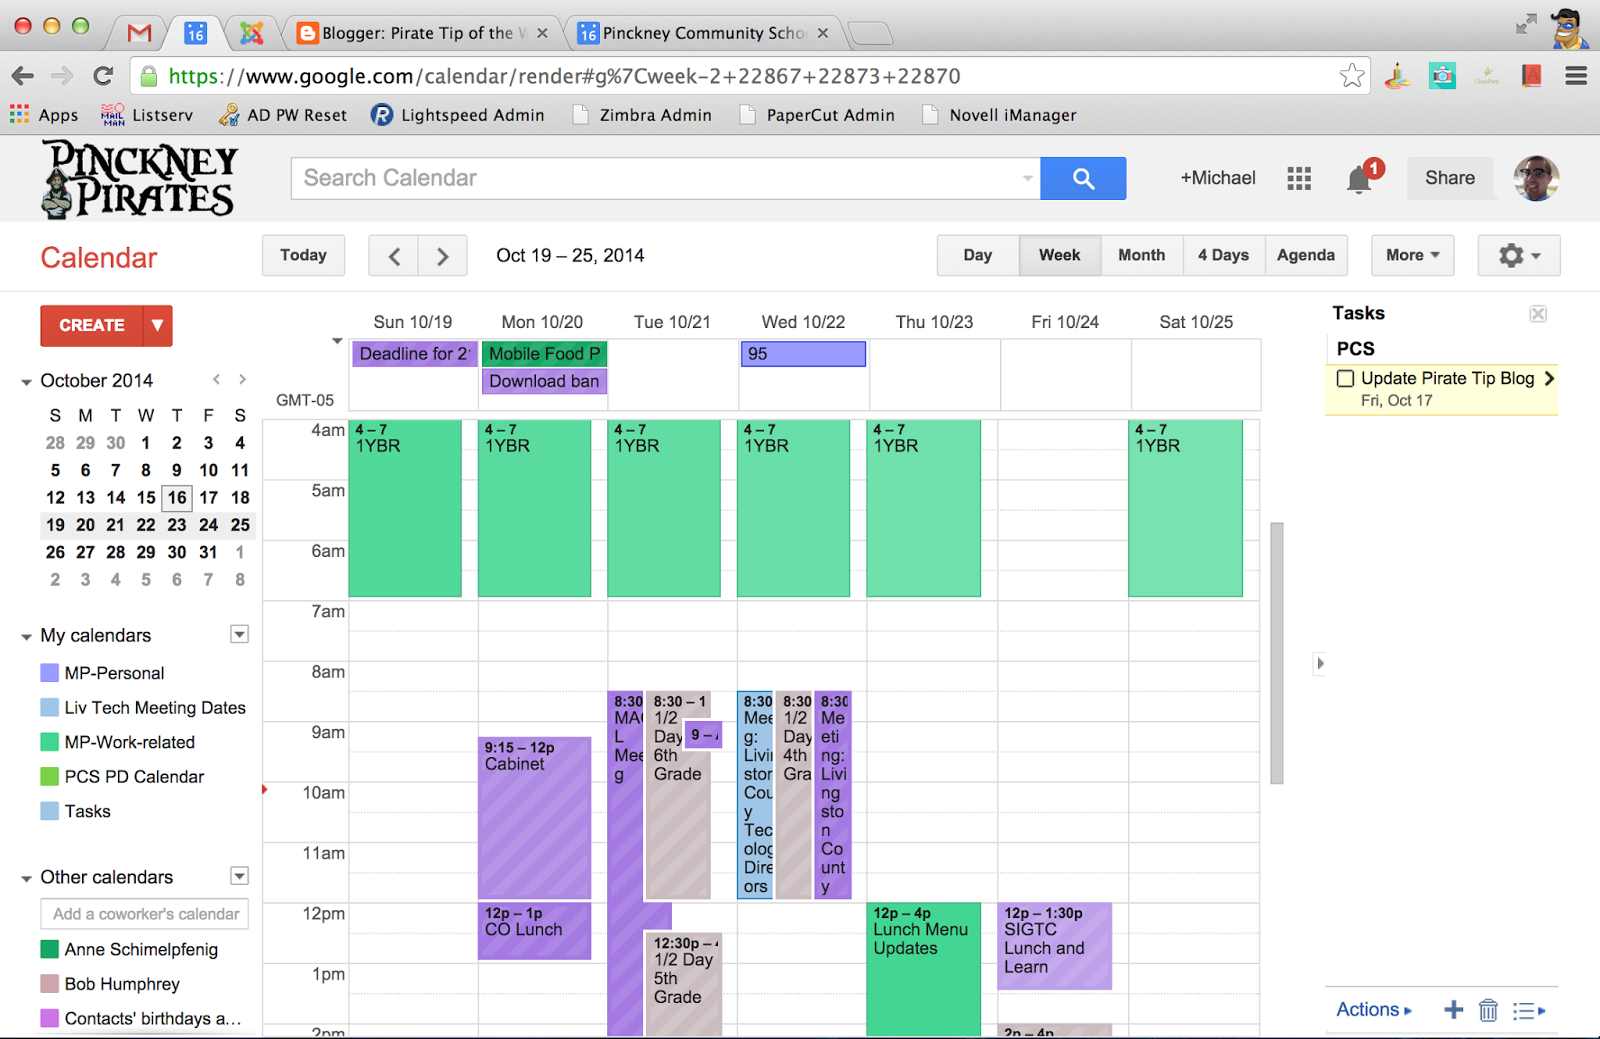Go to previous week arrow
The height and width of the screenshot is (1039, 1600).
[x=394, y=256]
